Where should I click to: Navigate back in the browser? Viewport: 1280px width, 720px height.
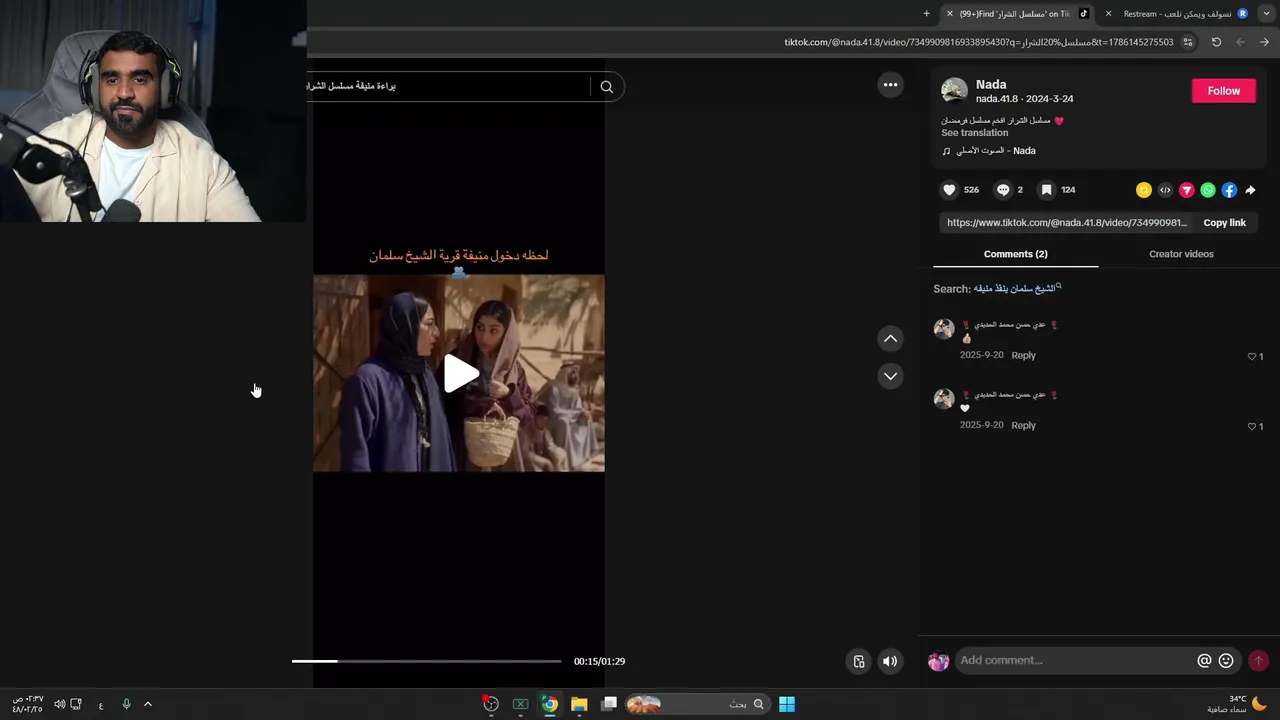(1264, 42)
